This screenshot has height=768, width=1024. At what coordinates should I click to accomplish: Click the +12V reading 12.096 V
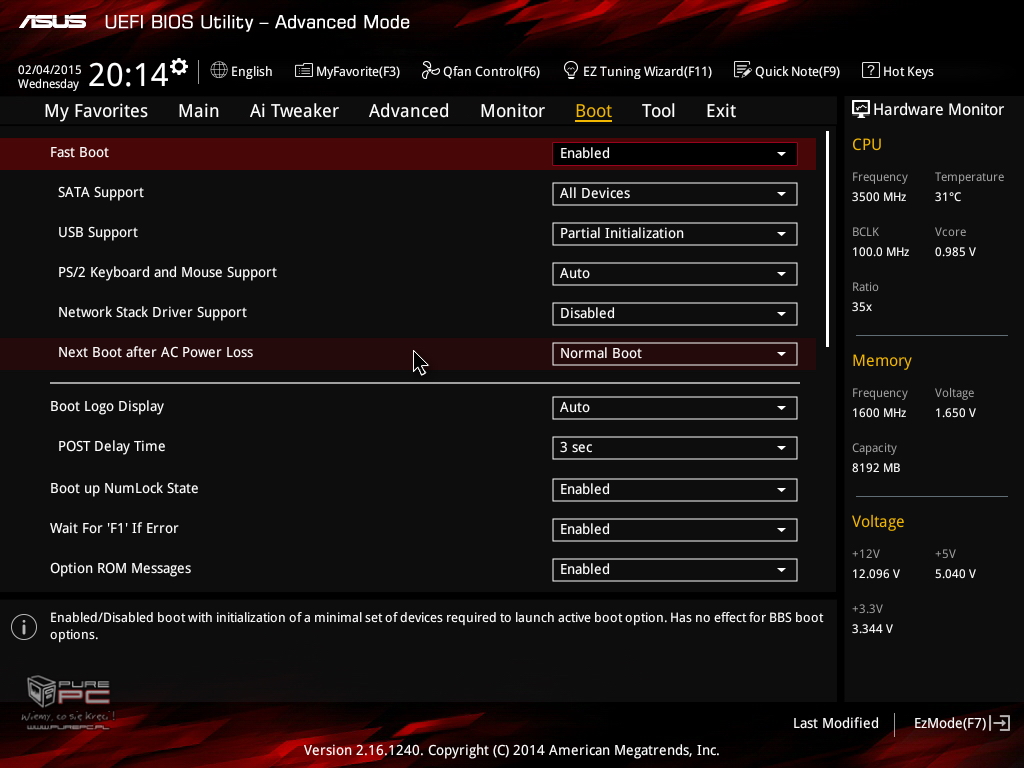(876, 574)
